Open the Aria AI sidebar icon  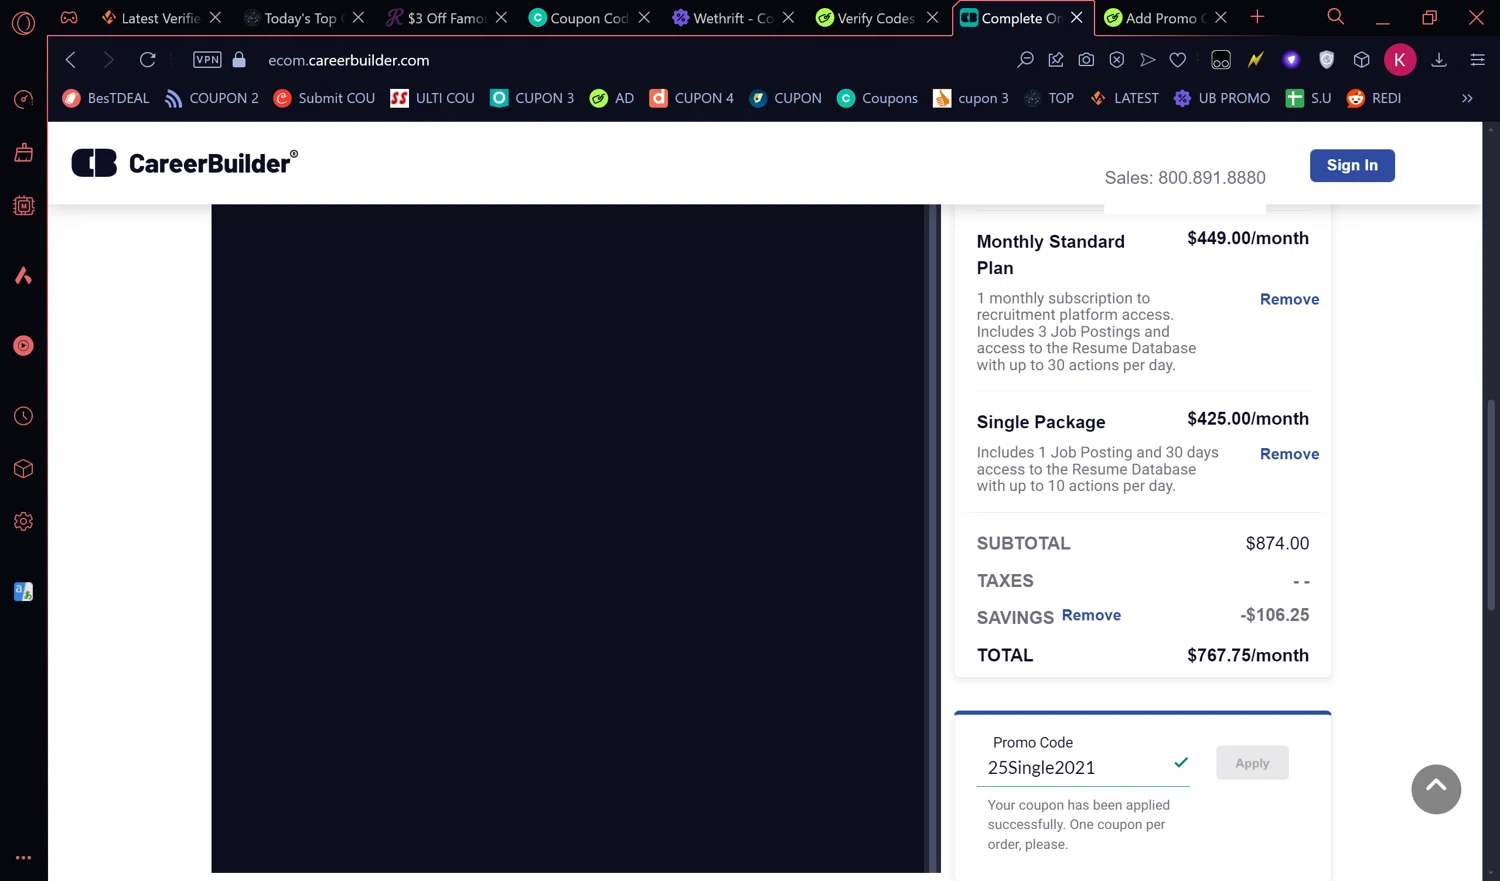(x=23, y=276)
